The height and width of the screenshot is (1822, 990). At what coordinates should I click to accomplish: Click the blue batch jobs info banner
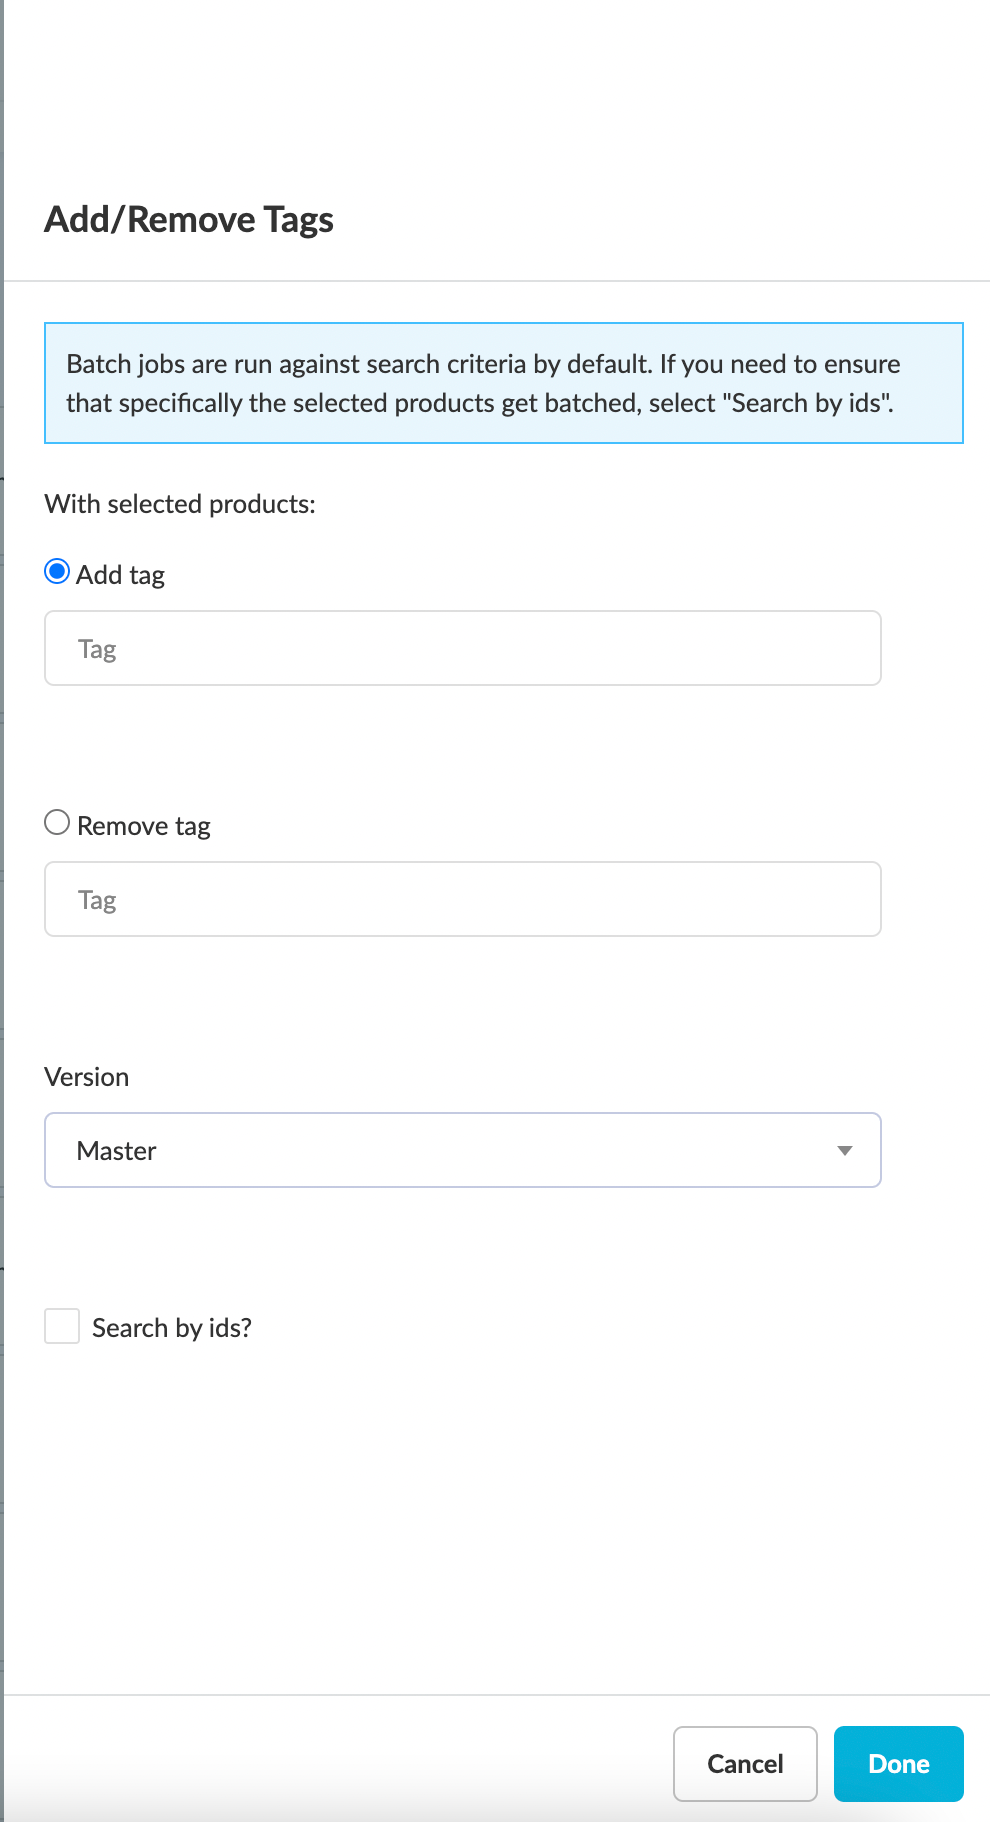point(503,383)
